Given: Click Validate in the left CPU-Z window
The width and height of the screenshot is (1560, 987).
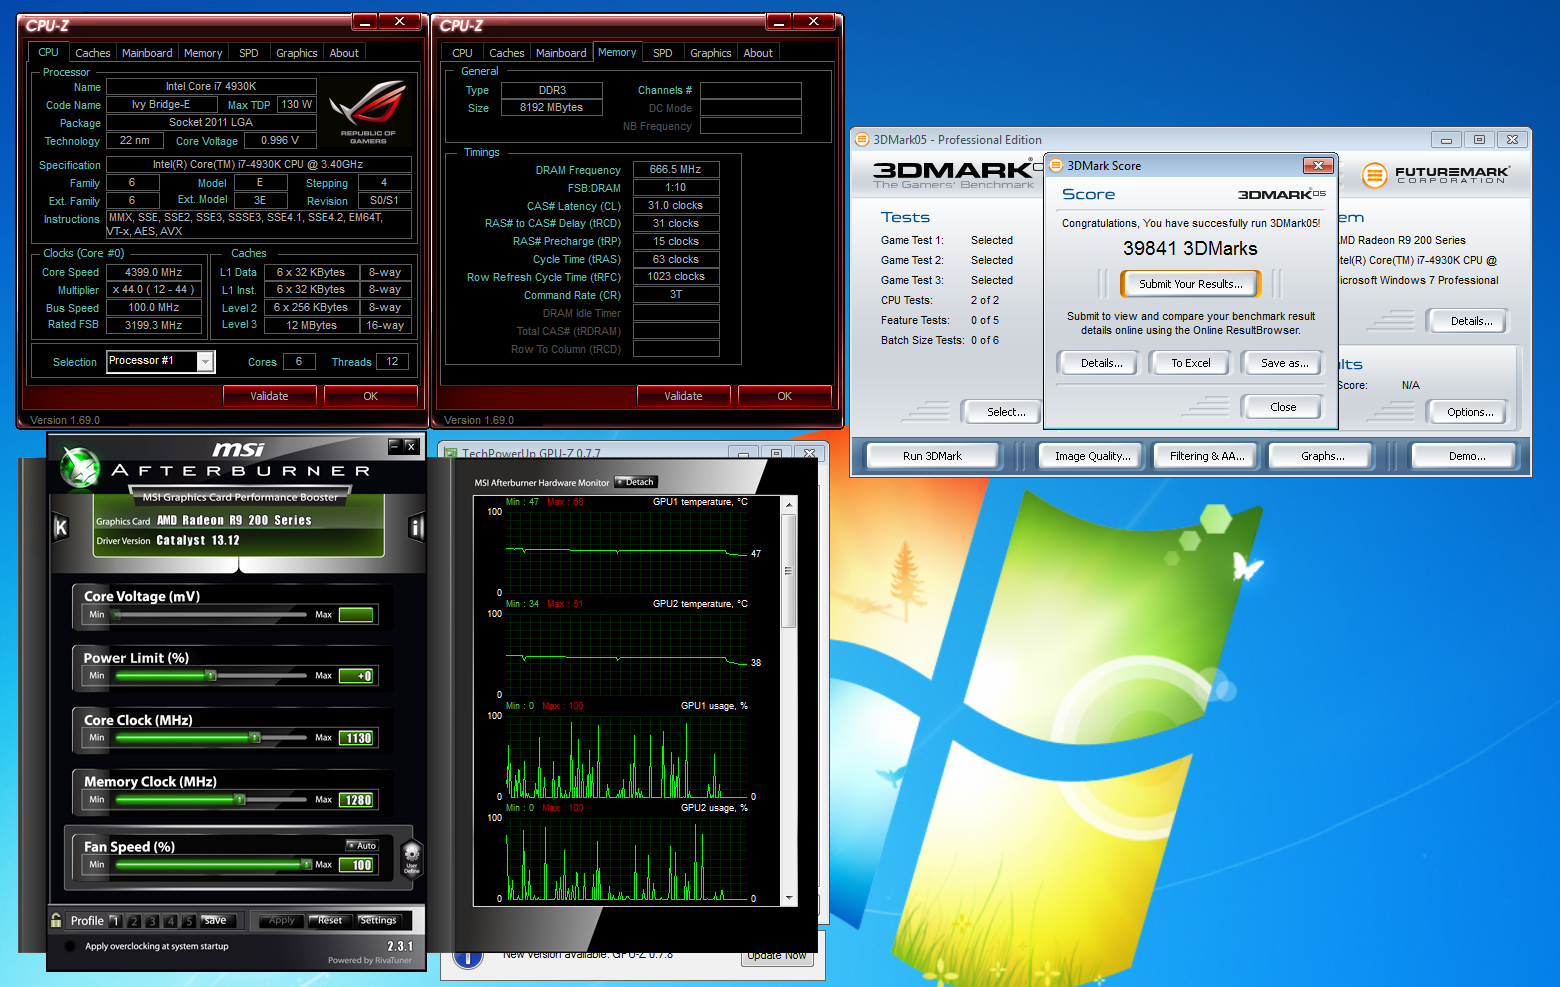Looking at the screenshot, I should click(x=269, y=396).
